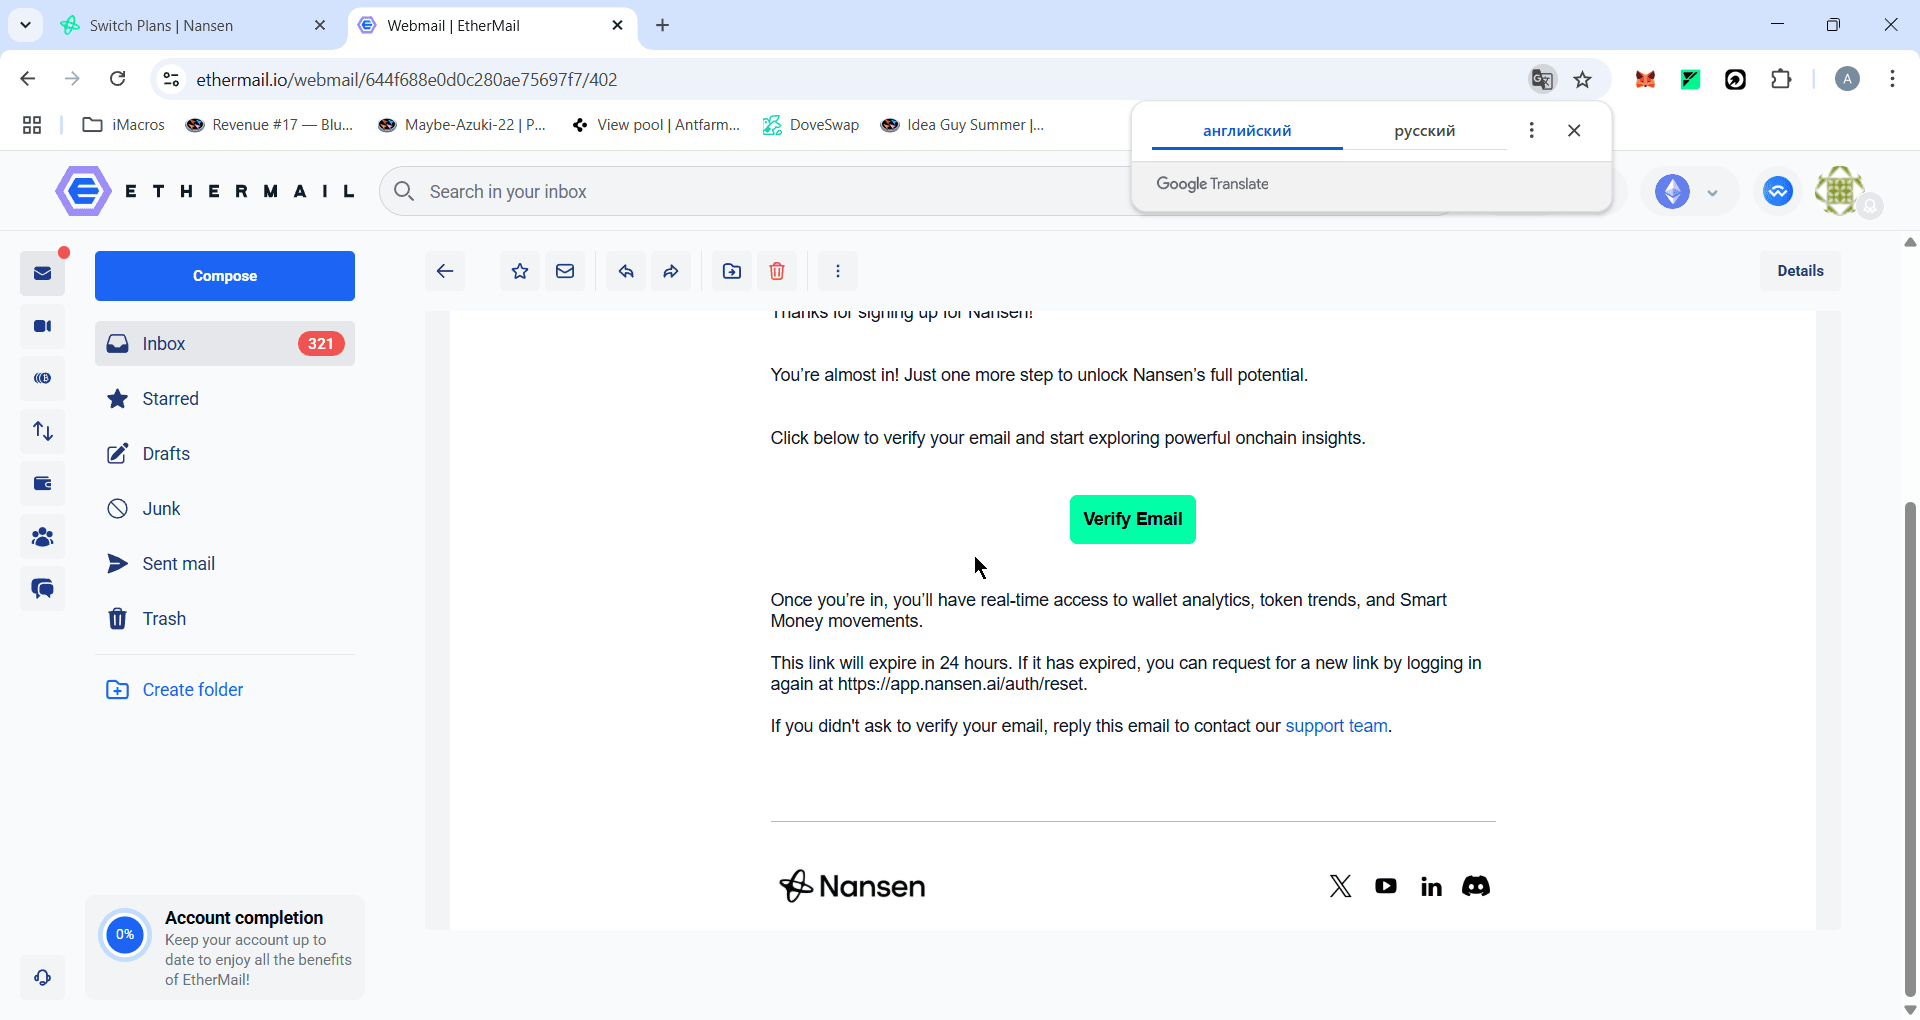The width and height of the screenshot is (1920, 1020).
Task: Open Starred folder
Action: click(x=225, y=398)
